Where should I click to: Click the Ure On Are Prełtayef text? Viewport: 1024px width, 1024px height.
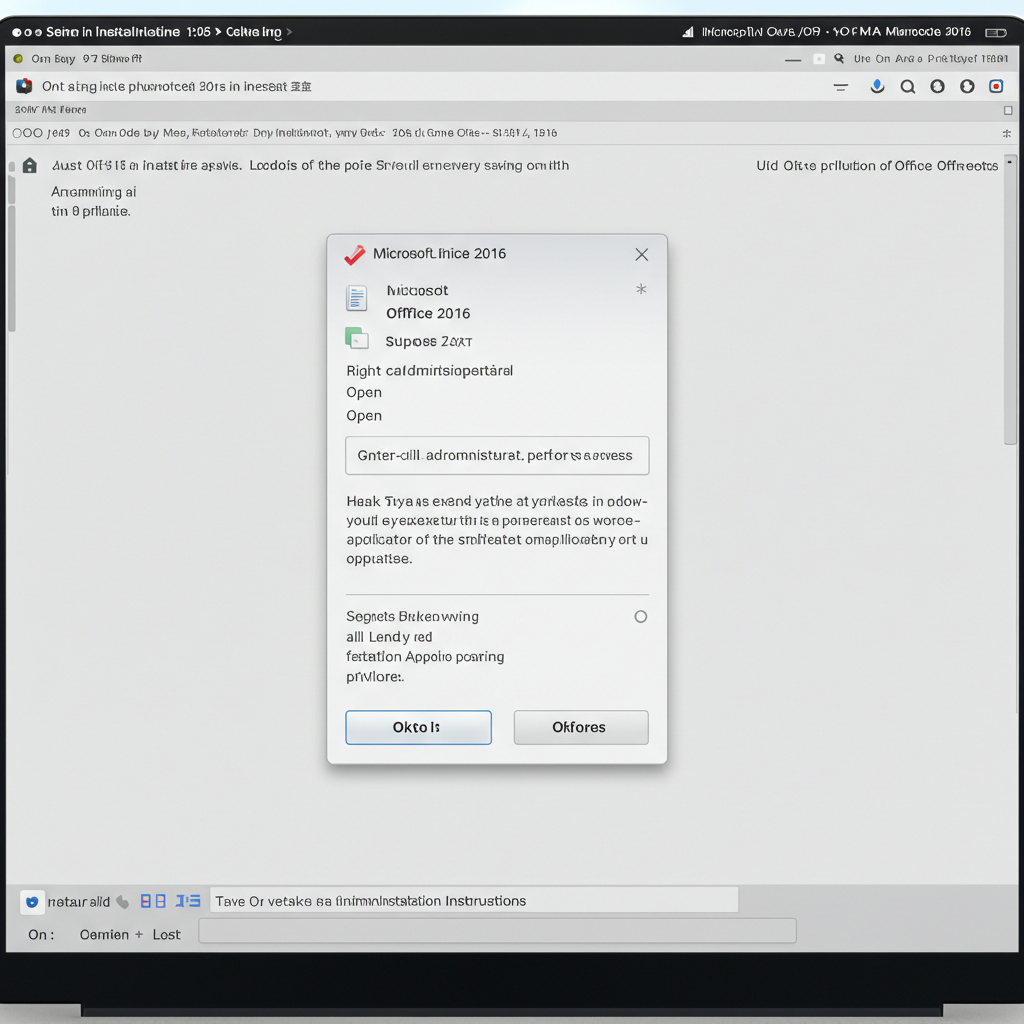[931, 59]
